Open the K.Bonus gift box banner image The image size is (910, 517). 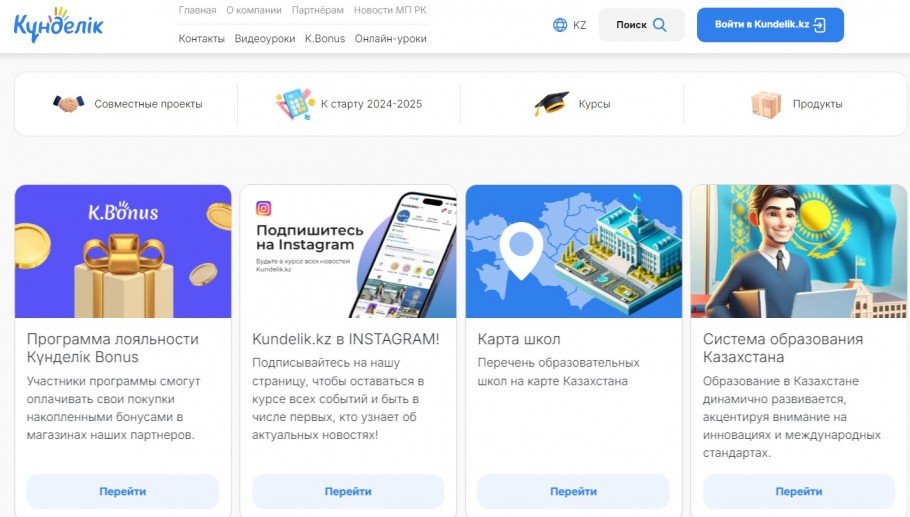123,251
